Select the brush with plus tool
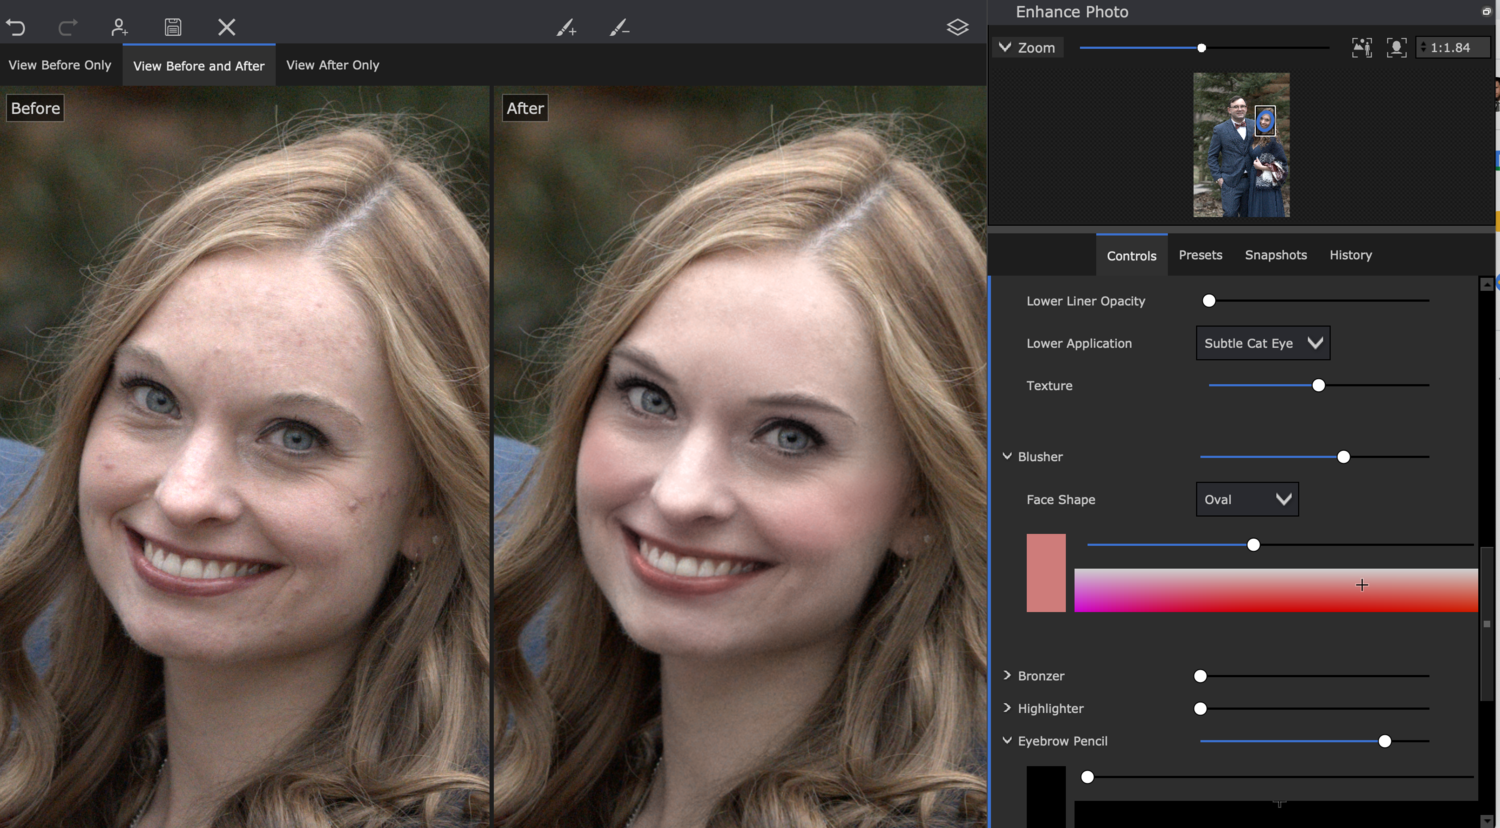 567,28
